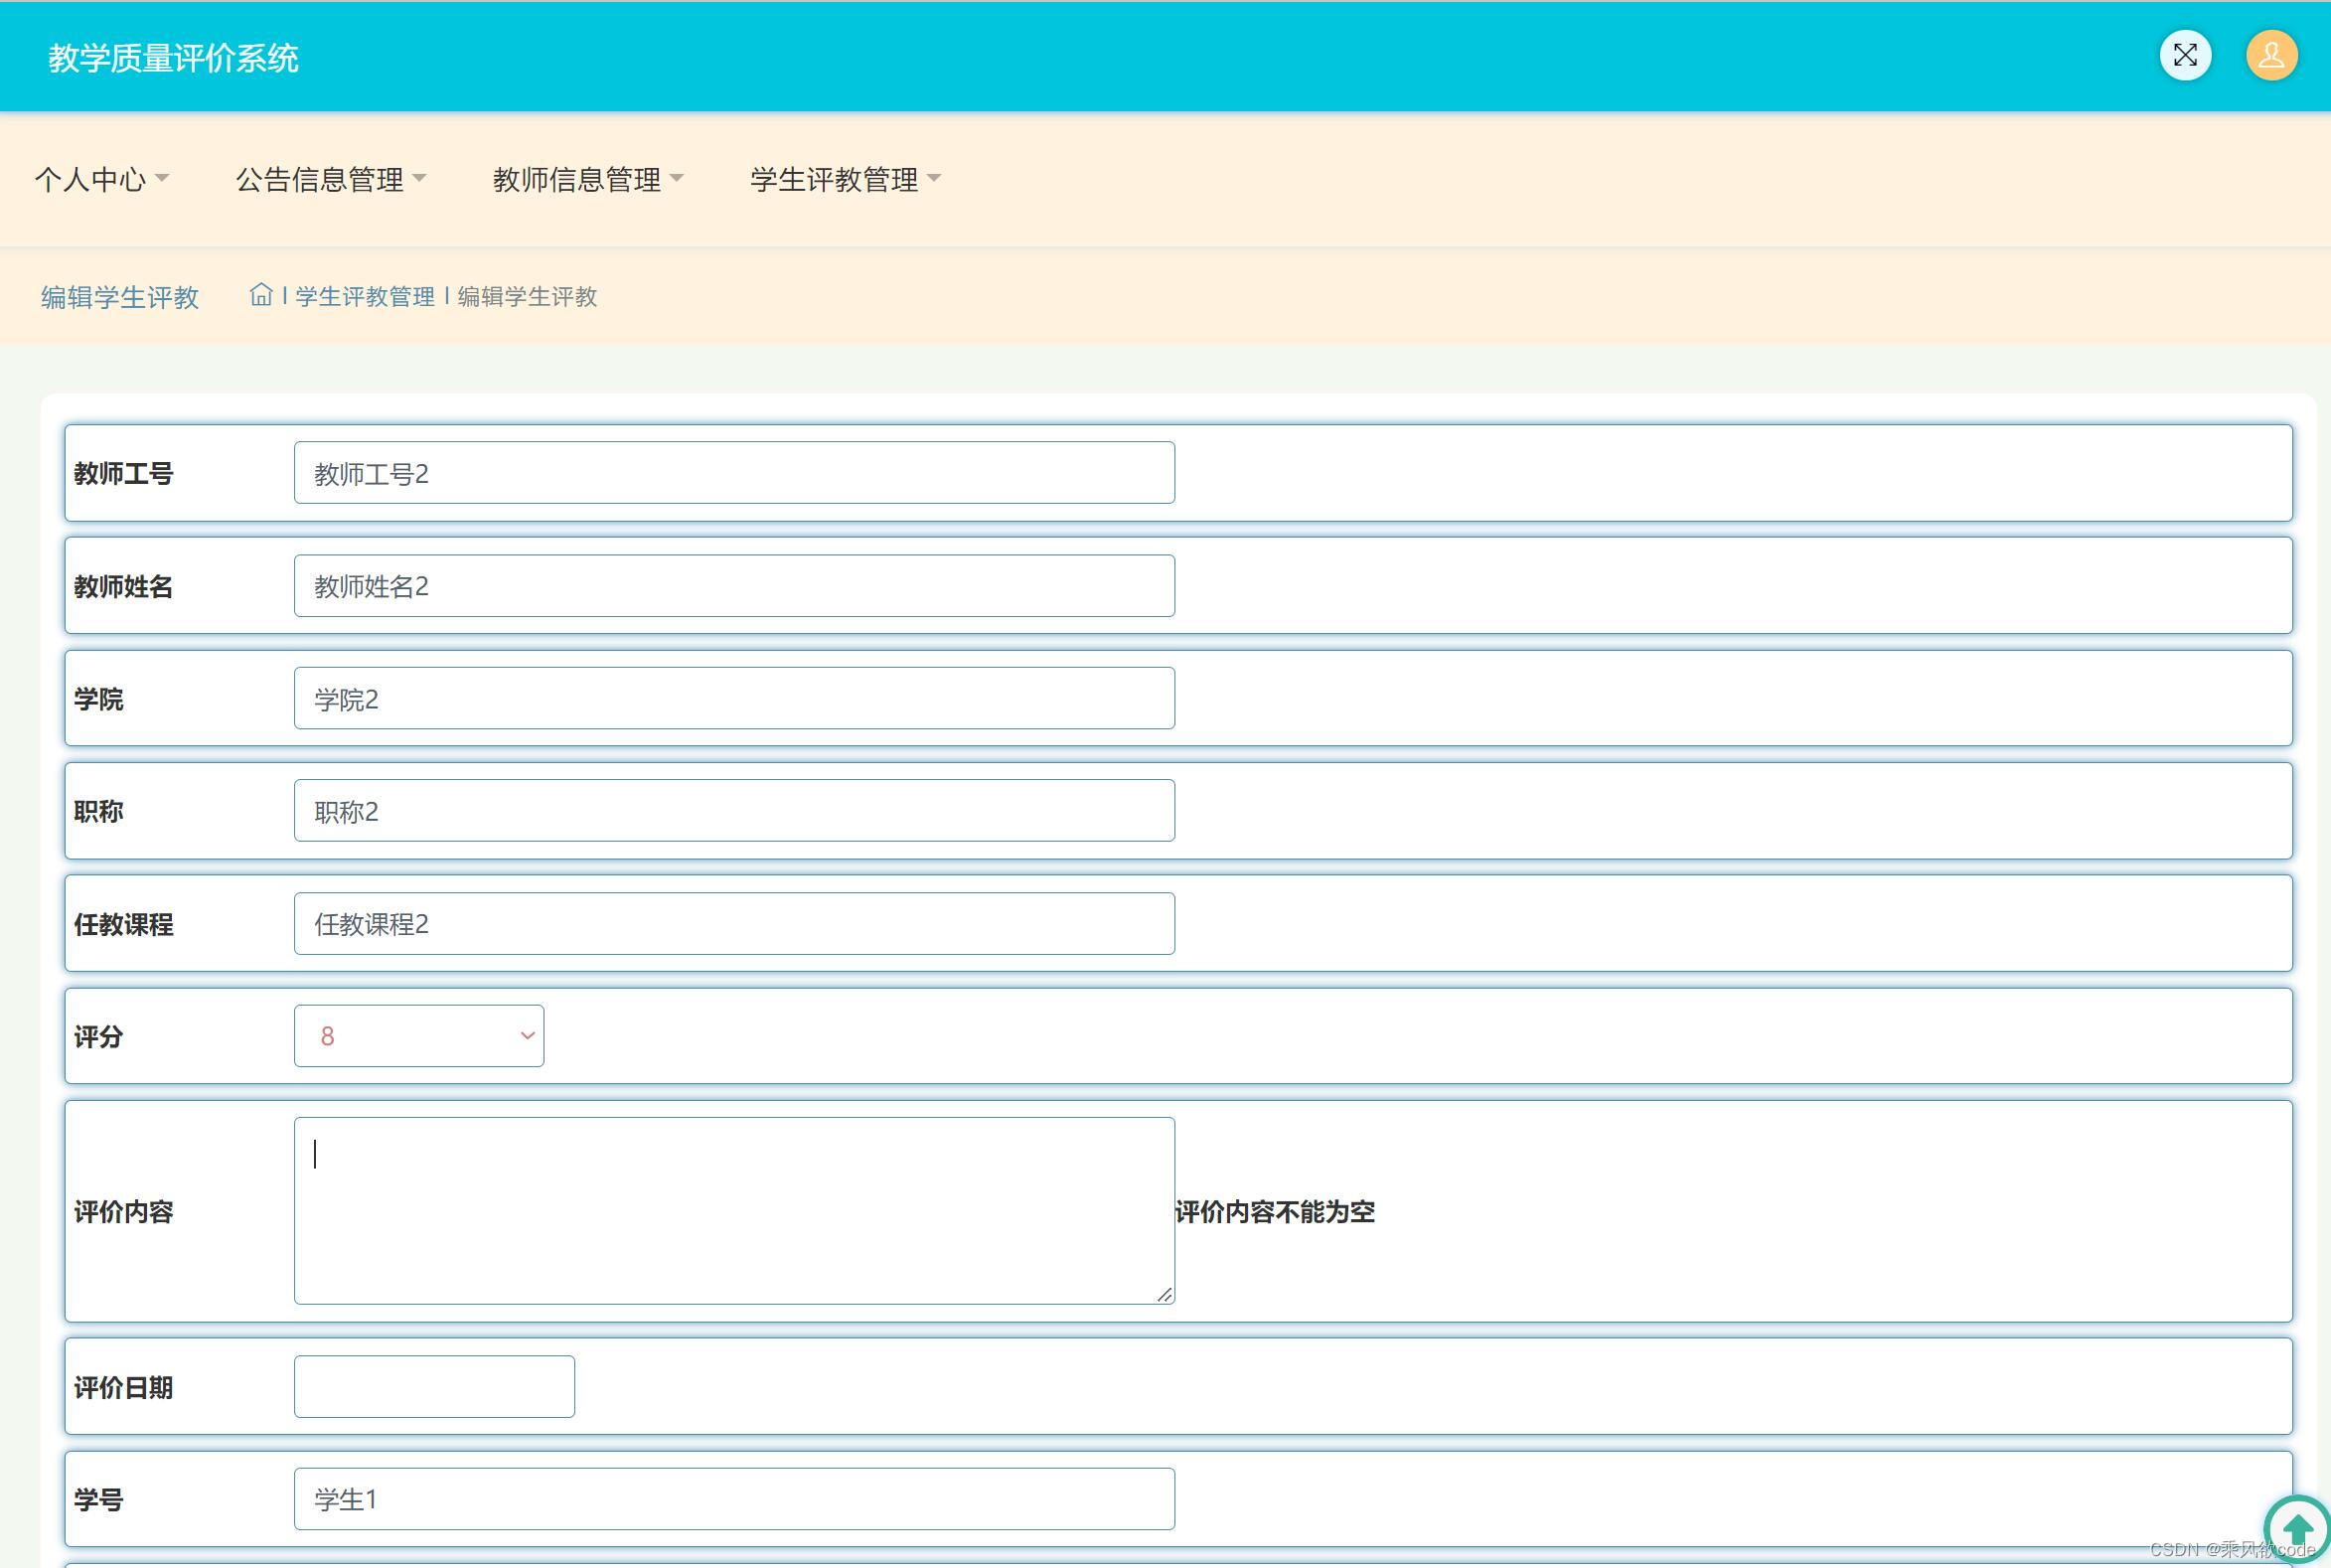Image resolution: width=2331 pixels, height=1568 pixels.
Task: Select the 学院 input box
Action: pos(734,699)
